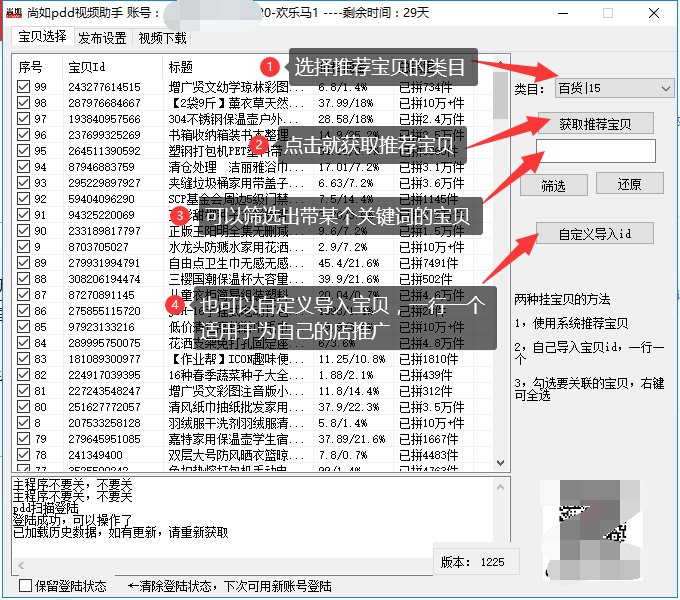The width and height of the screenshot is (680, 600).
Task: Uncheck the checkbox for row 81
Action: (x=23, y=391)
